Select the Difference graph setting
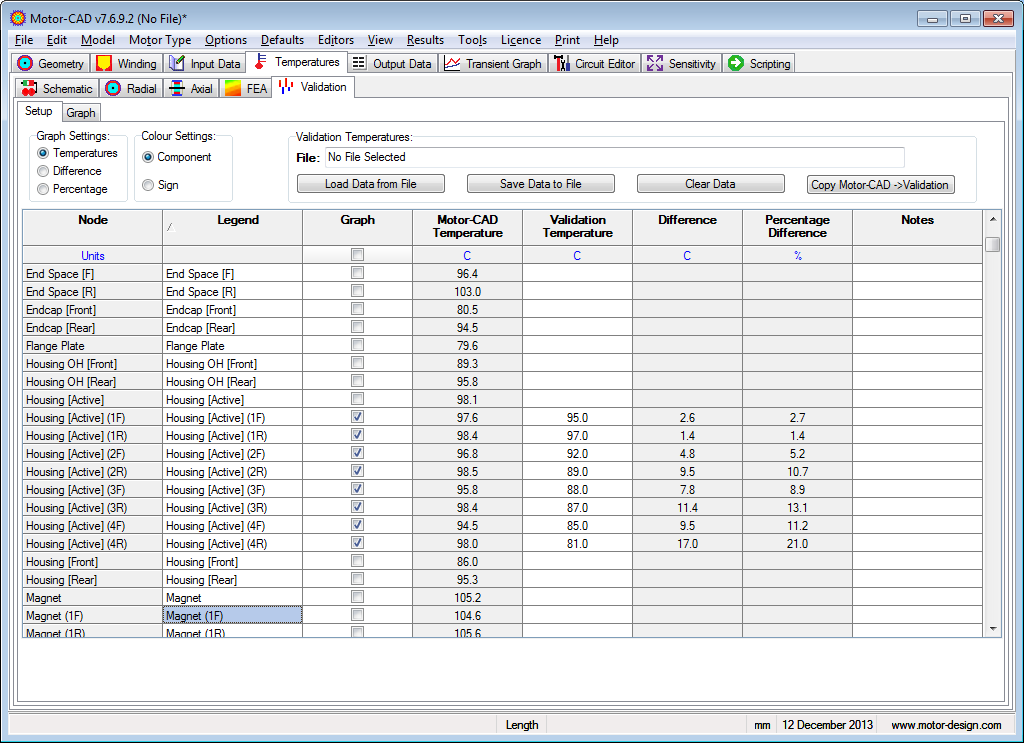 coord(43,171)
